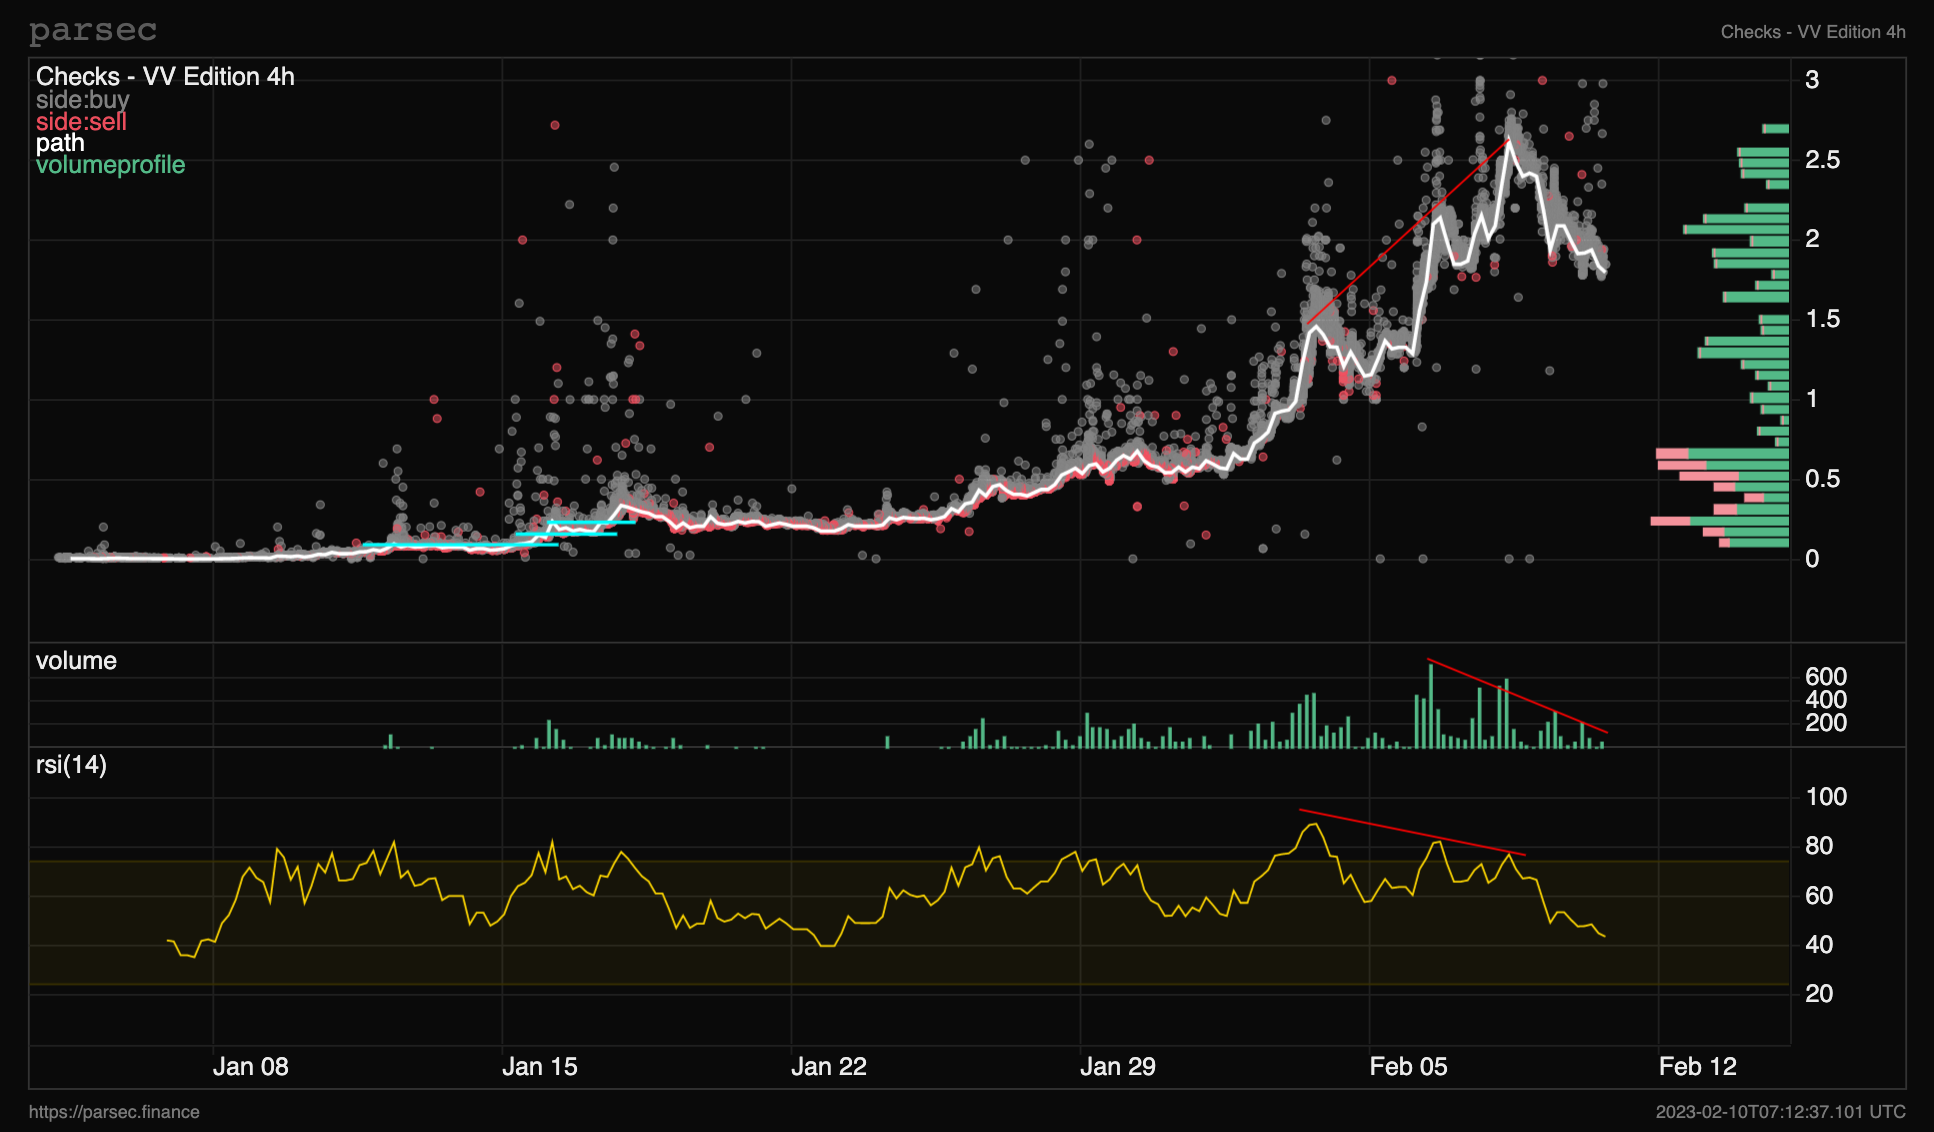
Task: Open the parsec.finance footer link
Action: tap(114, 1112)
